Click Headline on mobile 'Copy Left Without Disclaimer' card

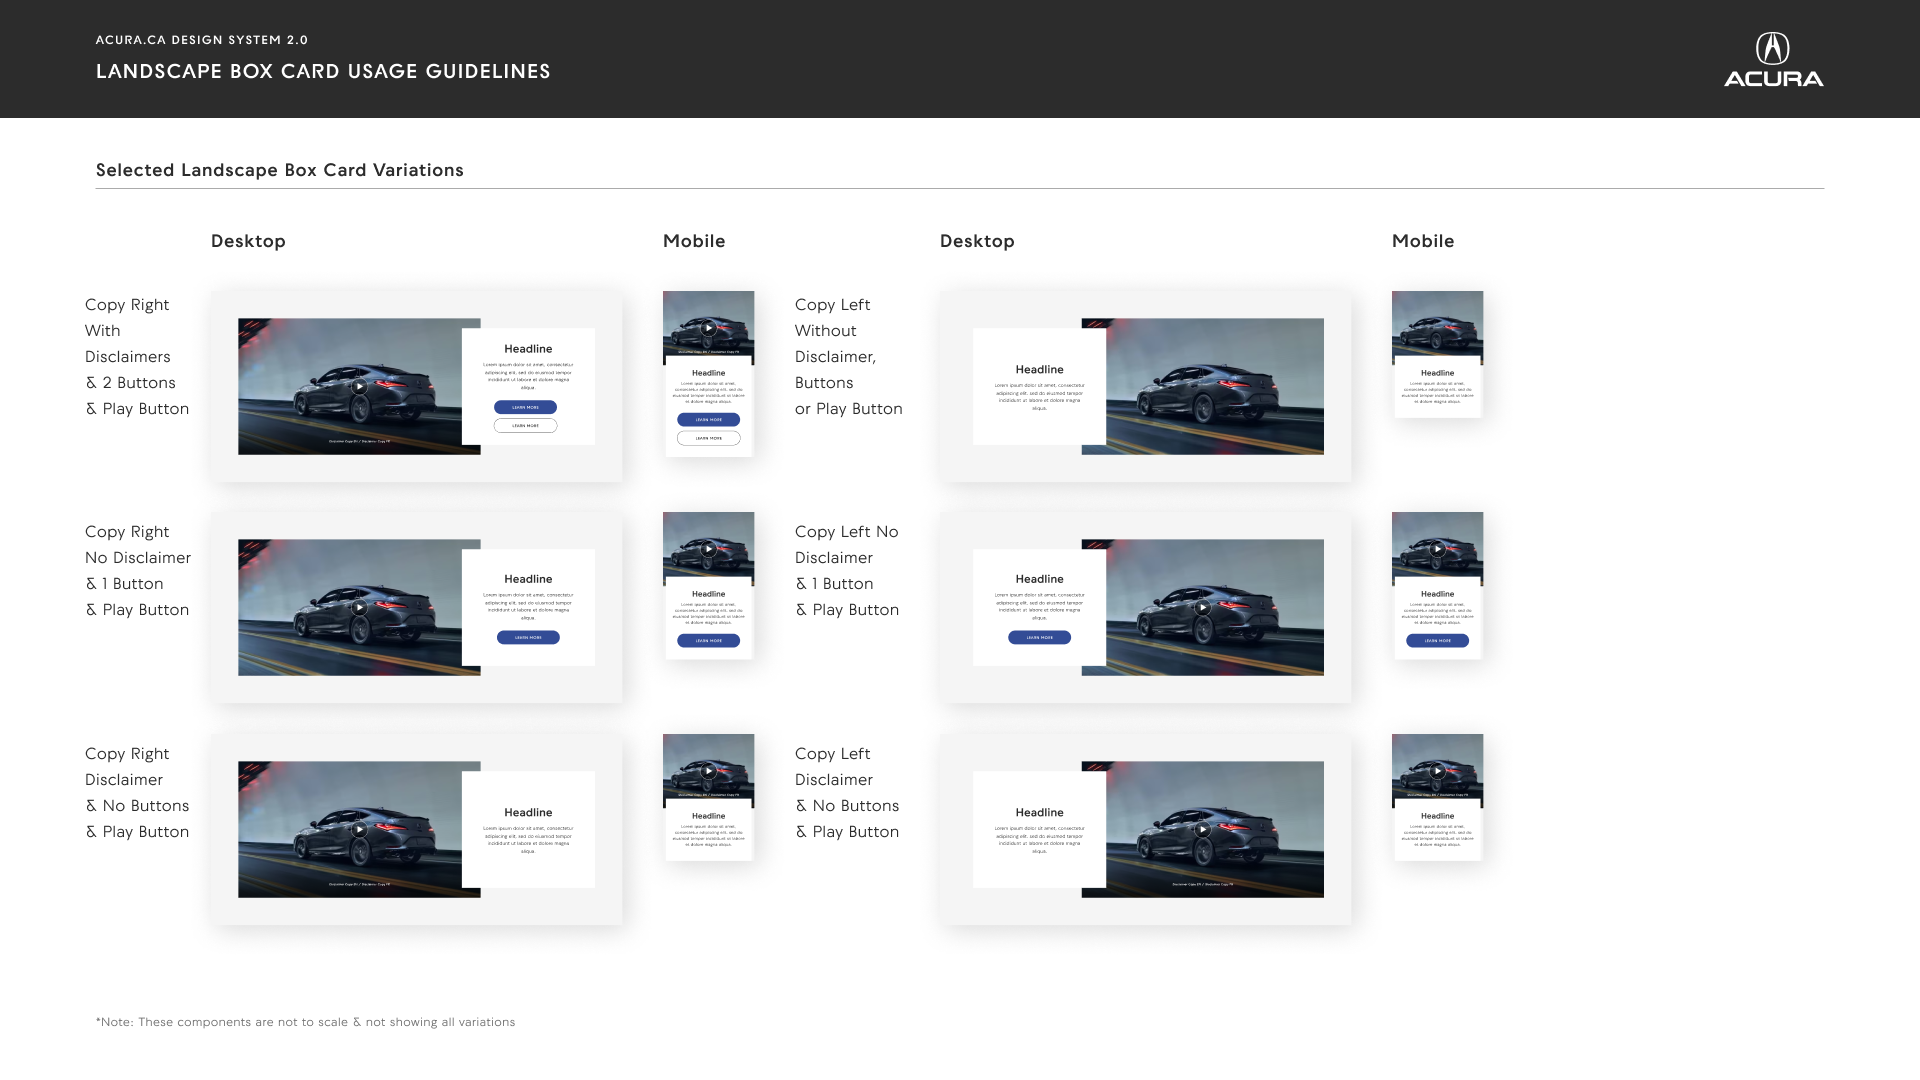pos(1437,373)
